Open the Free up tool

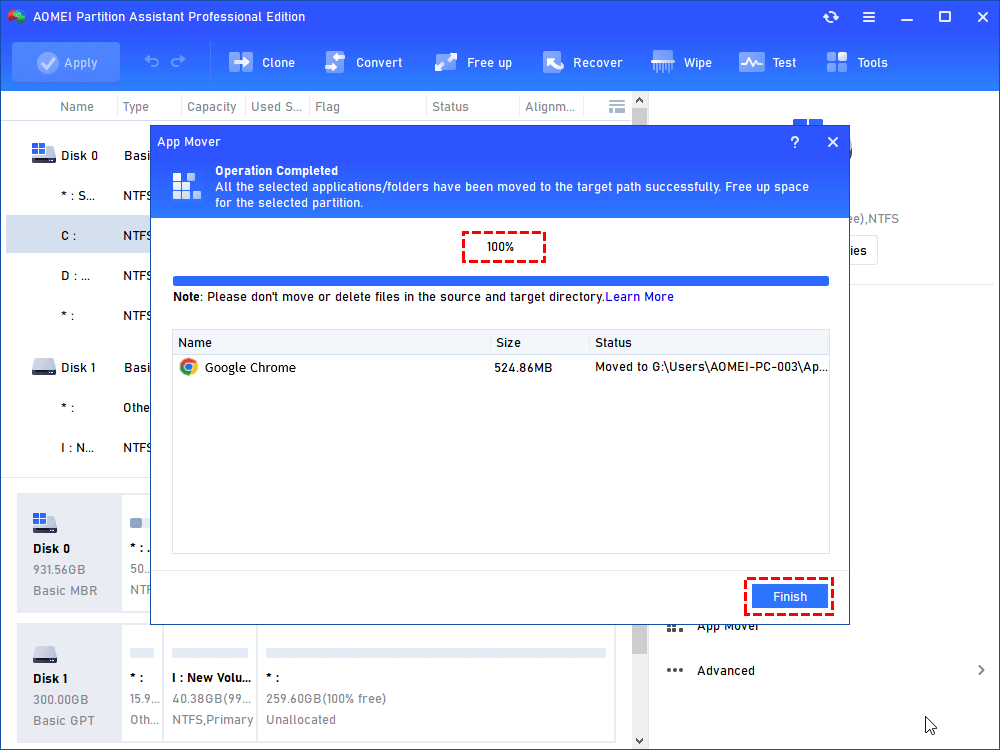pyautogui.click(x=473, y=62)
